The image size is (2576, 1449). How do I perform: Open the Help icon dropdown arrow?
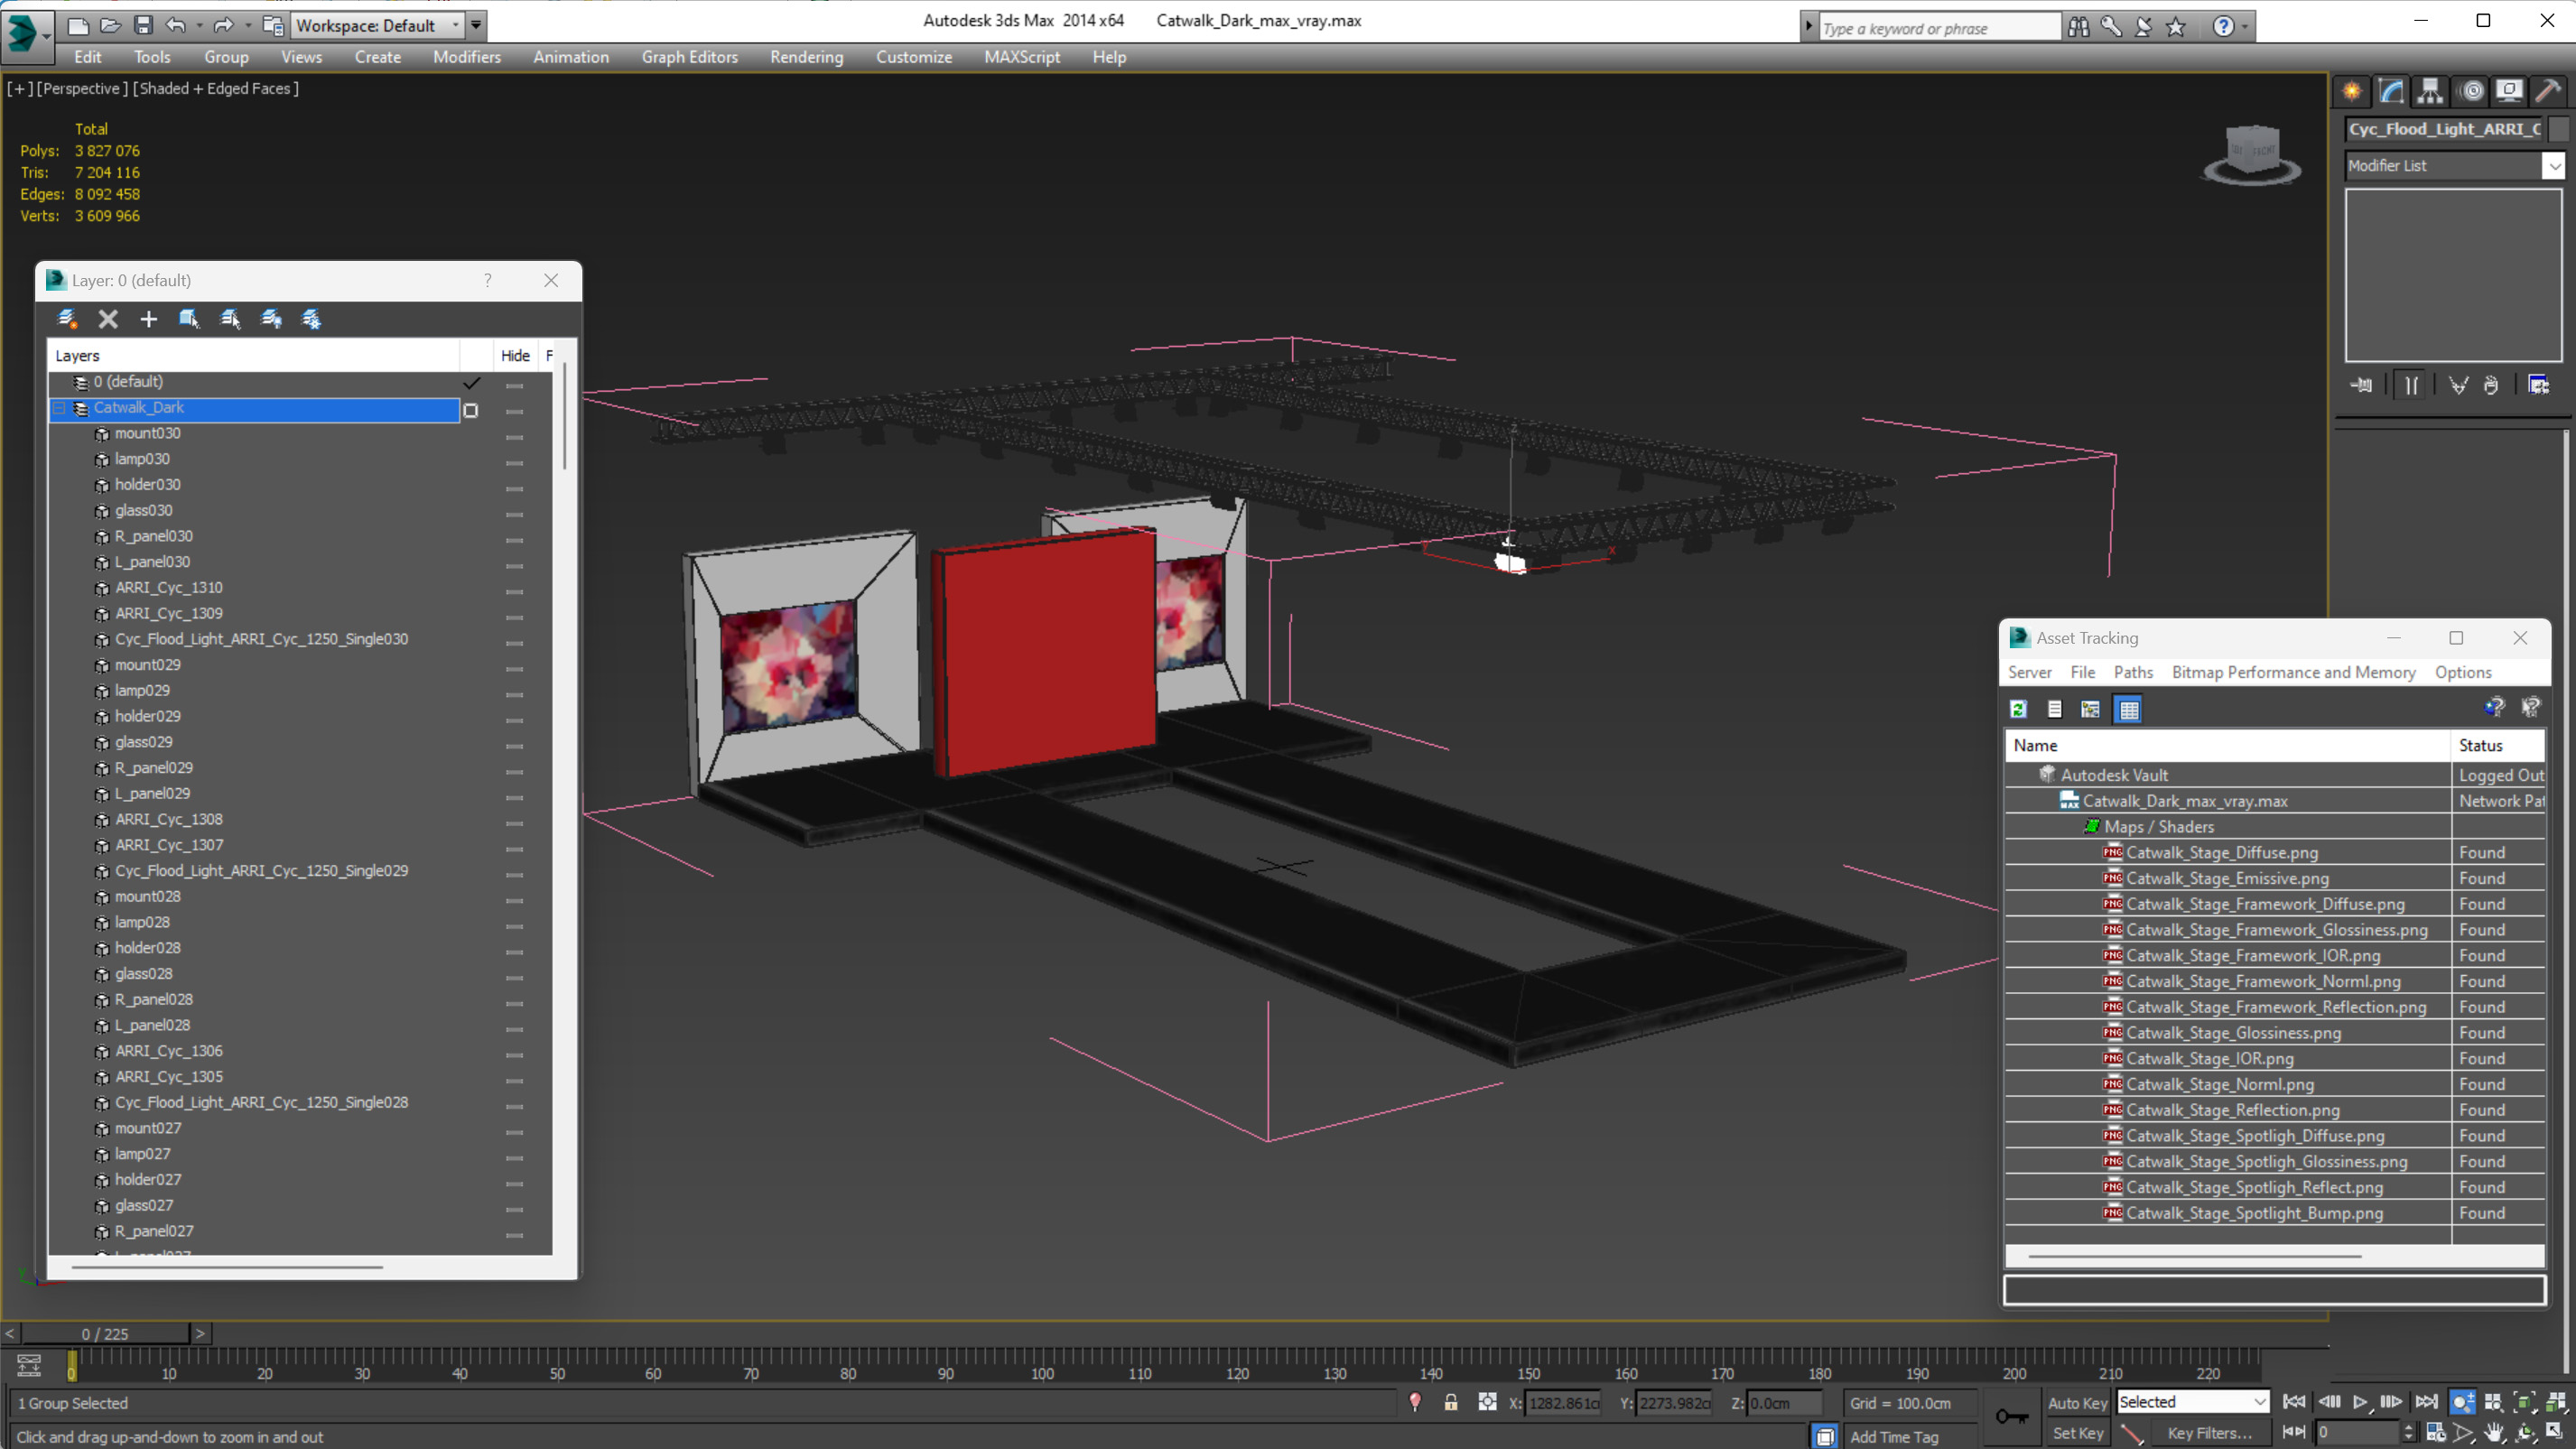tap(2244, 27)
